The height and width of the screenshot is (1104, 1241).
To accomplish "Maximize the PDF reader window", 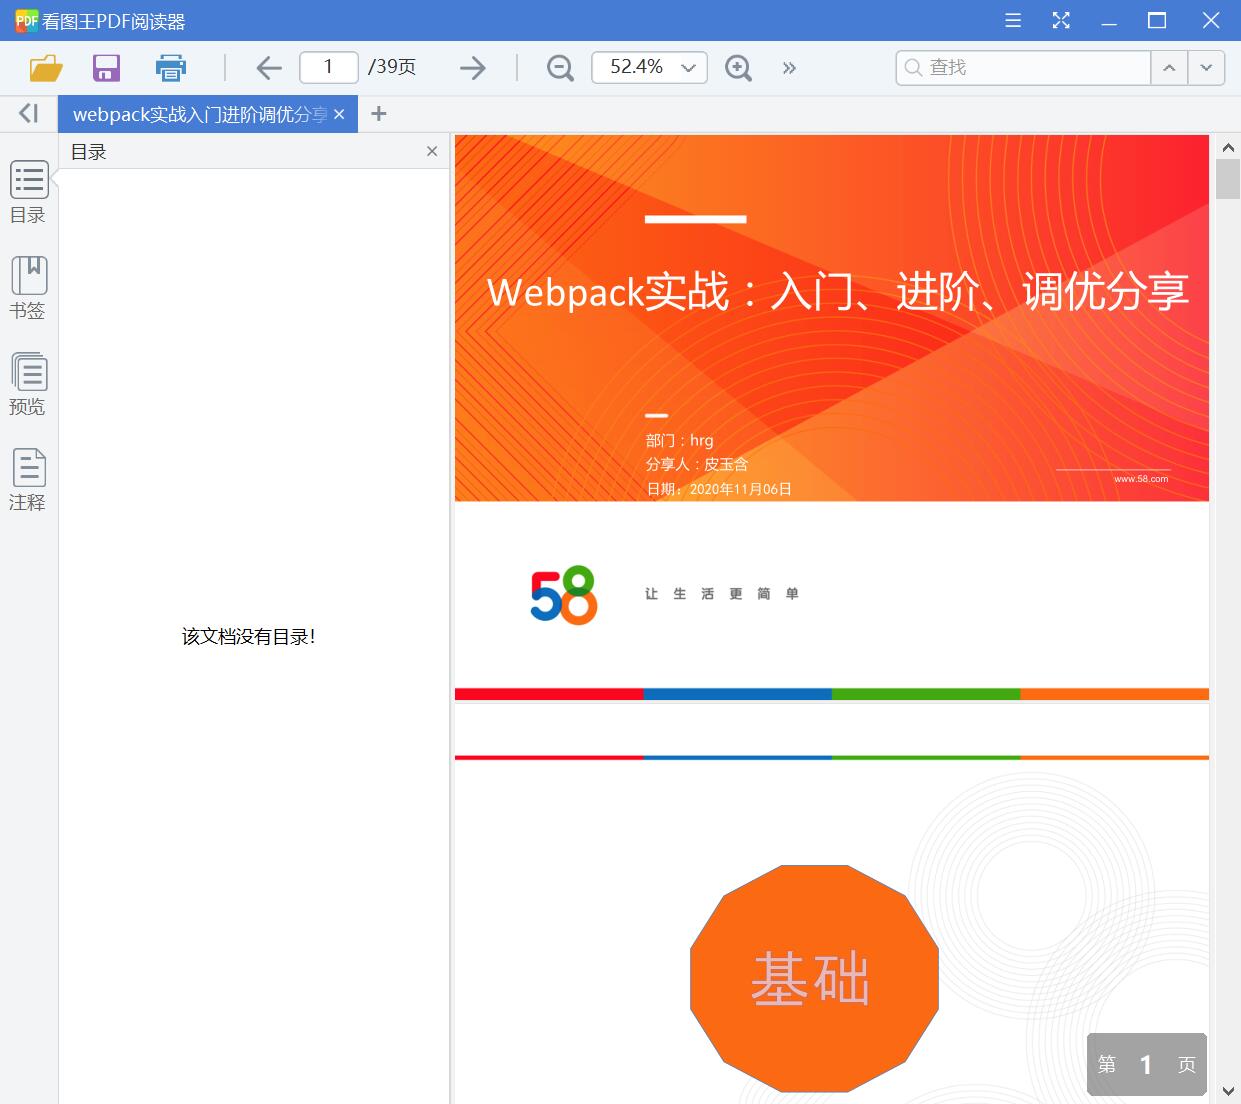I will tap(1157, 20).
